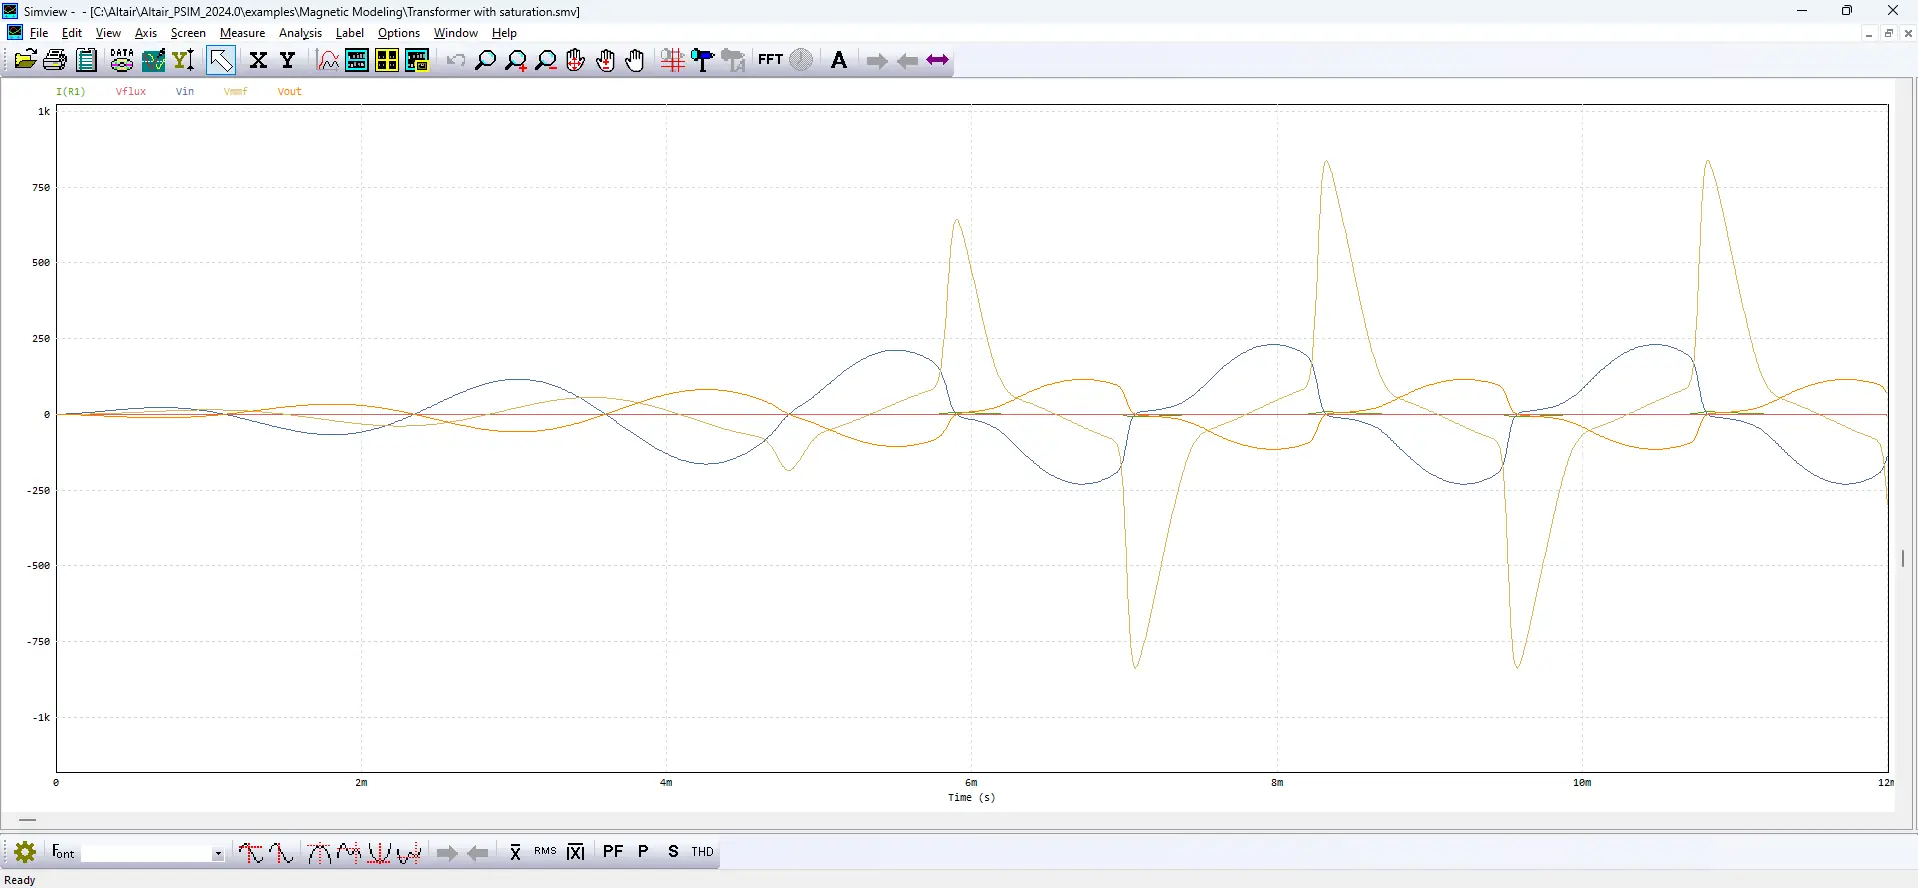Open the DATA view icon

coord(122,60)
